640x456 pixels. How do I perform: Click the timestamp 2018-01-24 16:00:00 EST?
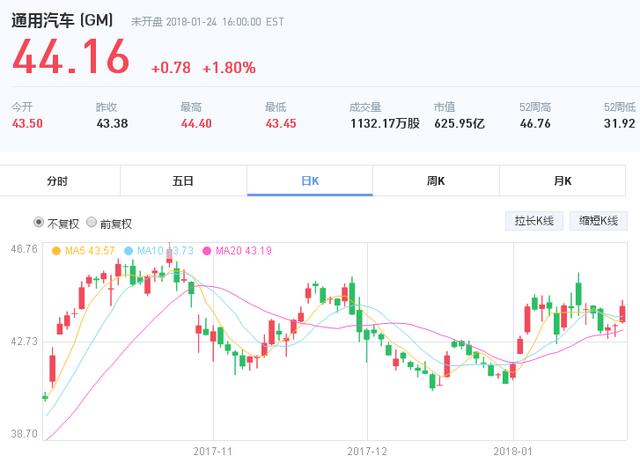coord(225,22)
